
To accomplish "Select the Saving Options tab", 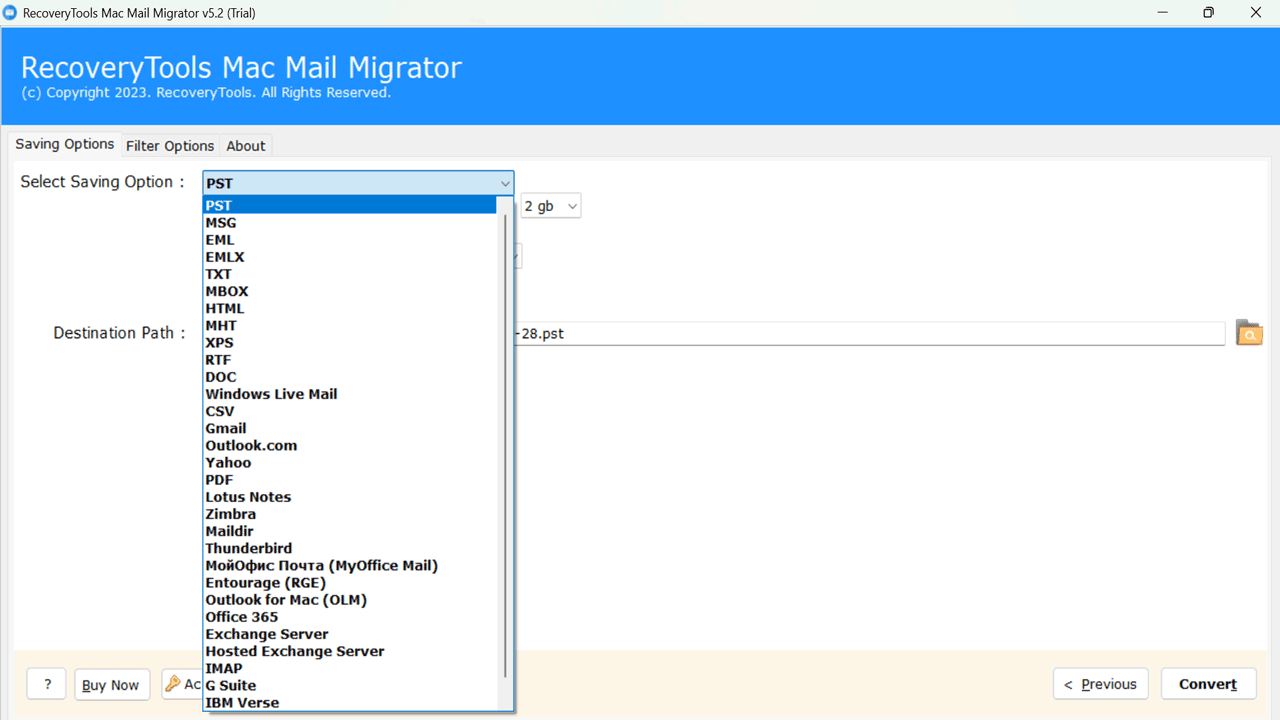I will coord(65,144).
